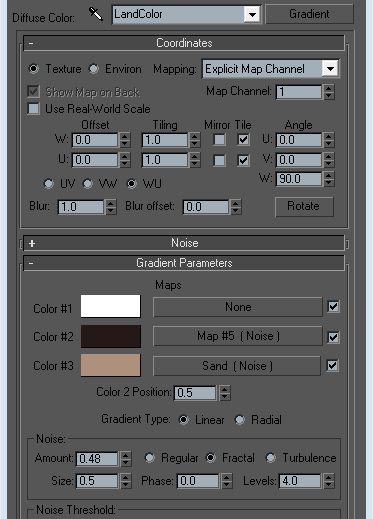This screenshot has width=373, height=519.
Task: Click the Color 2 Position input field
Action: point(195,393)
